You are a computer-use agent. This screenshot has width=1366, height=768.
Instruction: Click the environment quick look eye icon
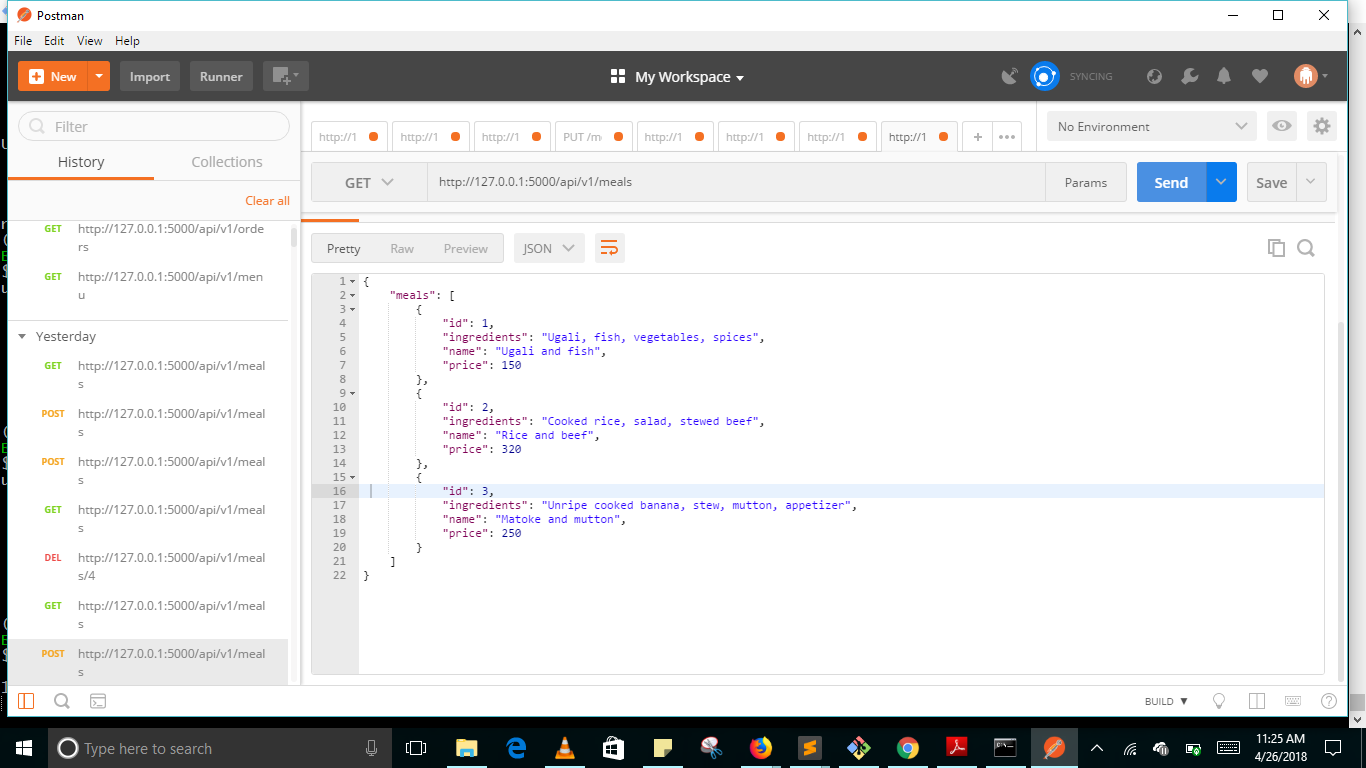coord(1282,126)
